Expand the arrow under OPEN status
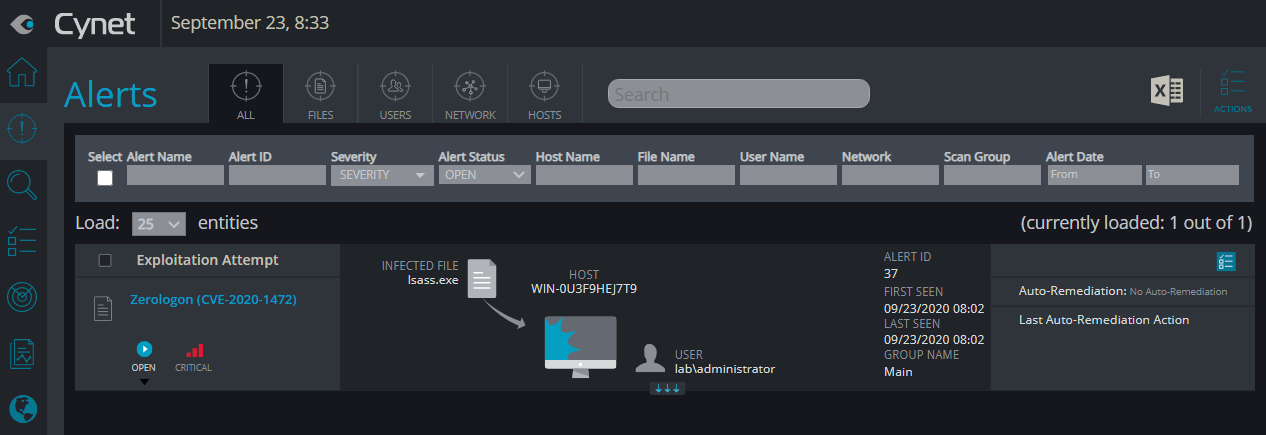This screenshot has width=1266, height=435. point(144,382)
